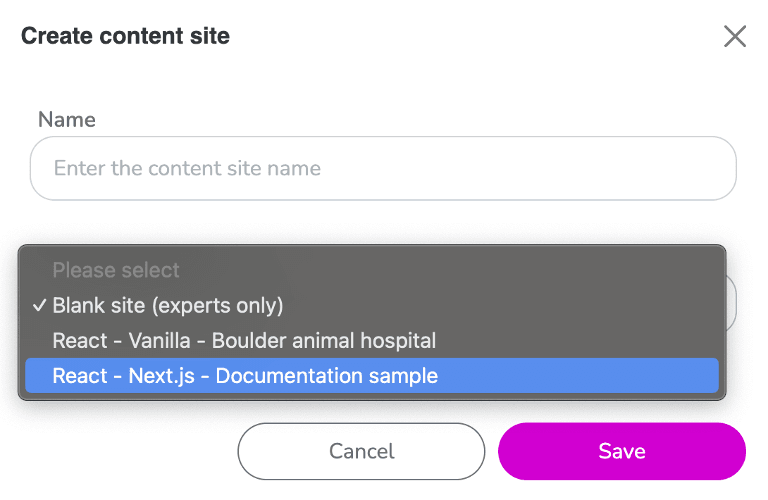Click into the Name input field
The width and height of the screenshot is (768, 500).
point(383,168)
